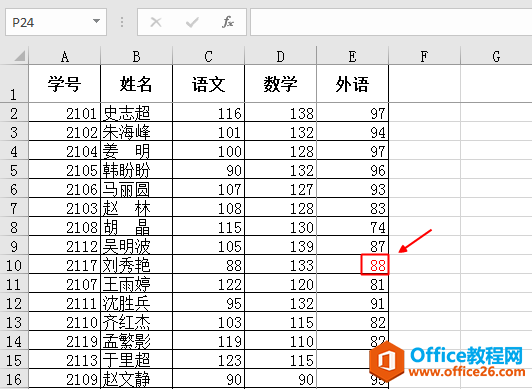Select row 8 header
Viewport: 532px width, 389px height.
click(14, 226)
